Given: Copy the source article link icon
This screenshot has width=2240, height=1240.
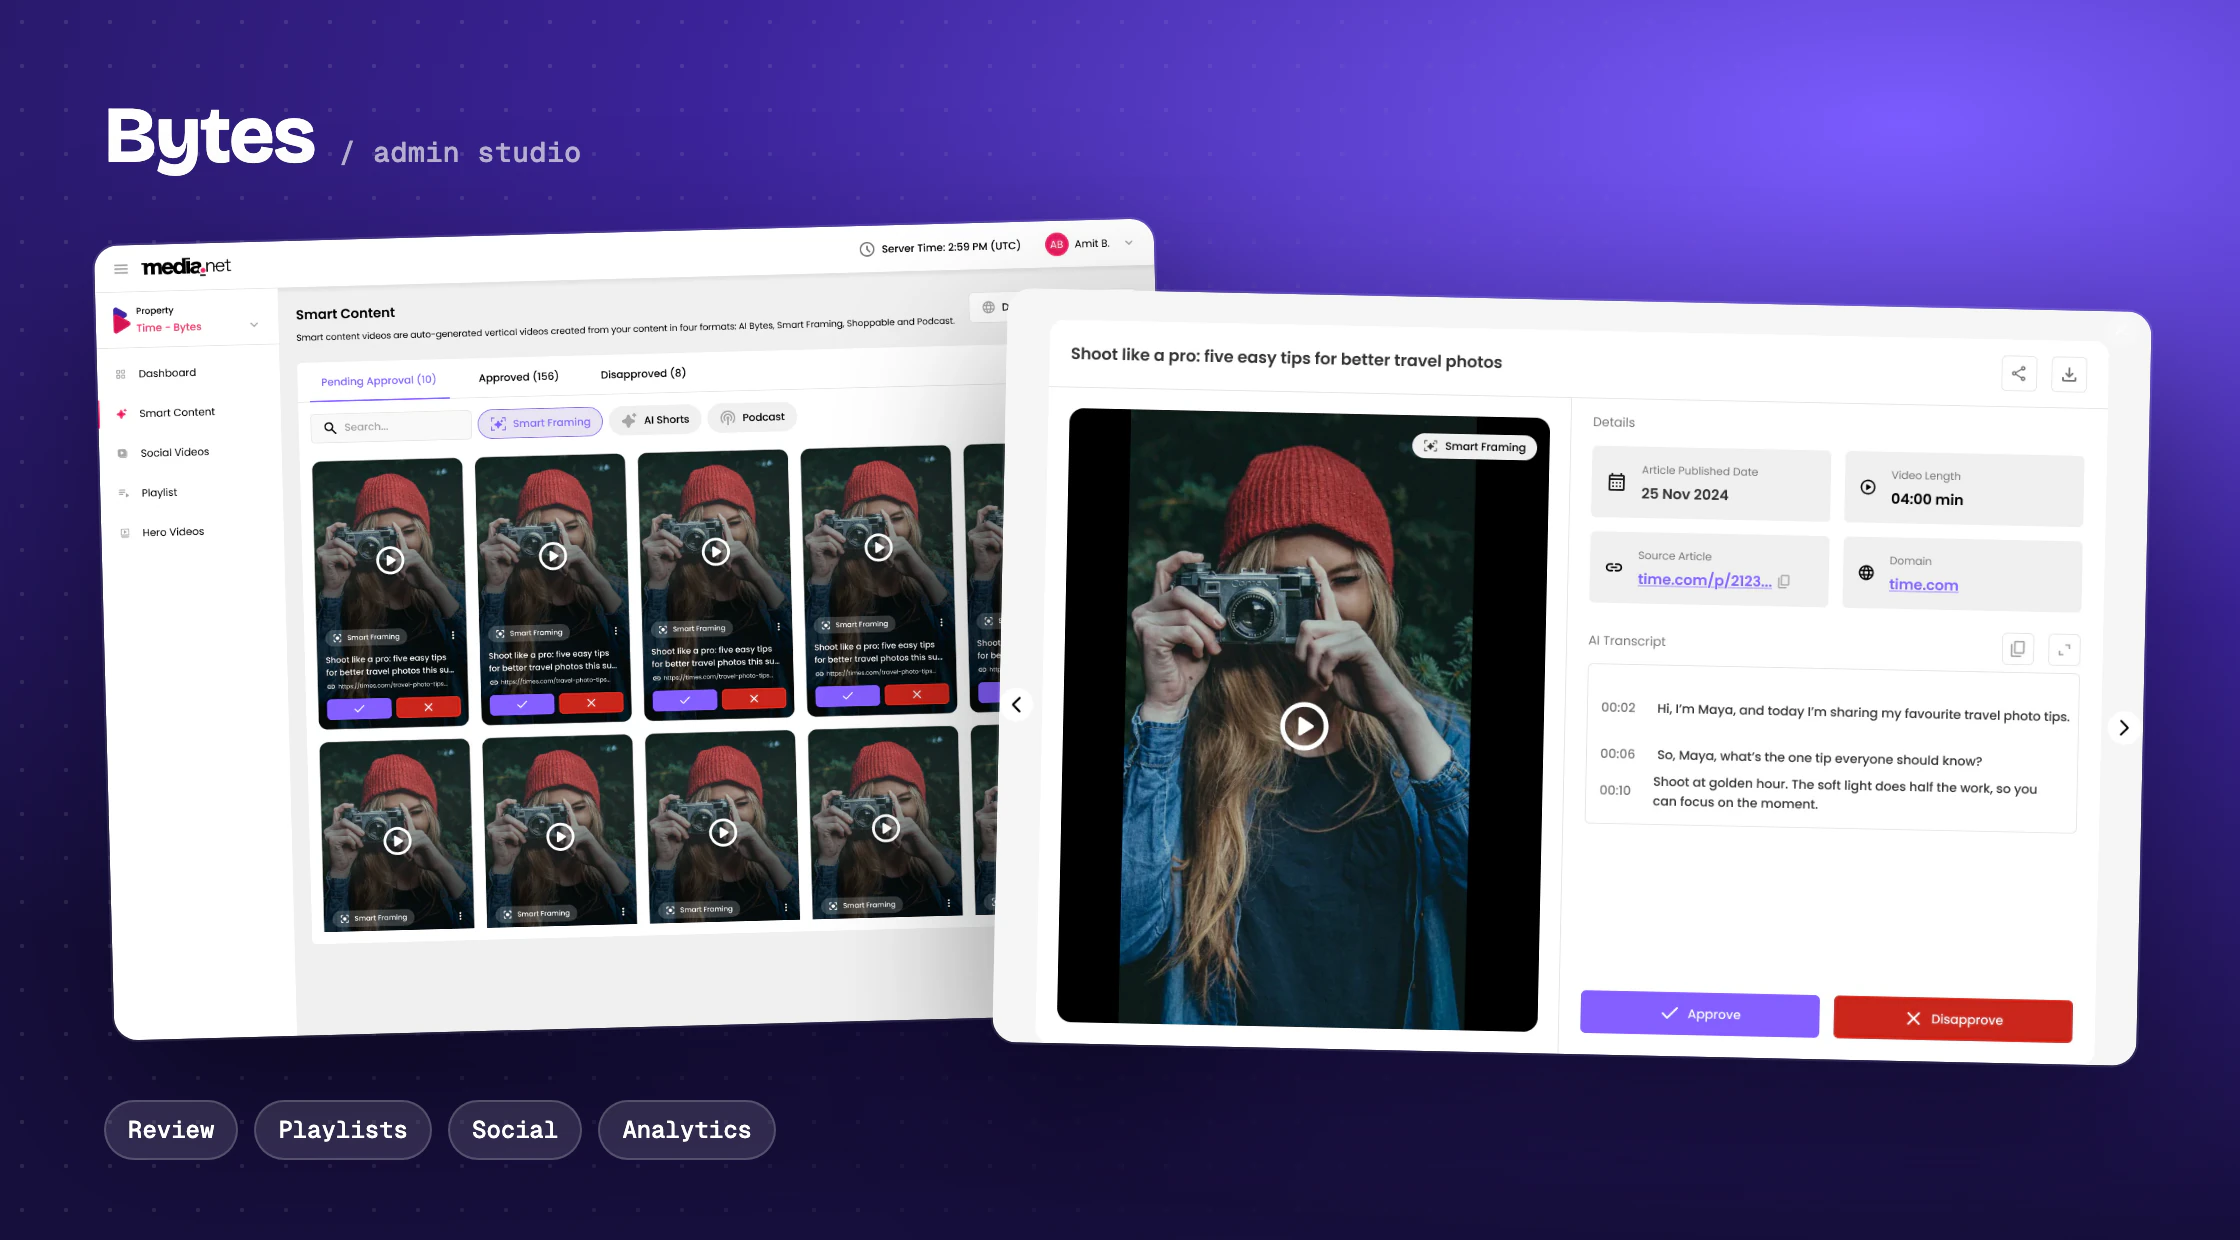Looking at the screenshot, I should 1784,581.
